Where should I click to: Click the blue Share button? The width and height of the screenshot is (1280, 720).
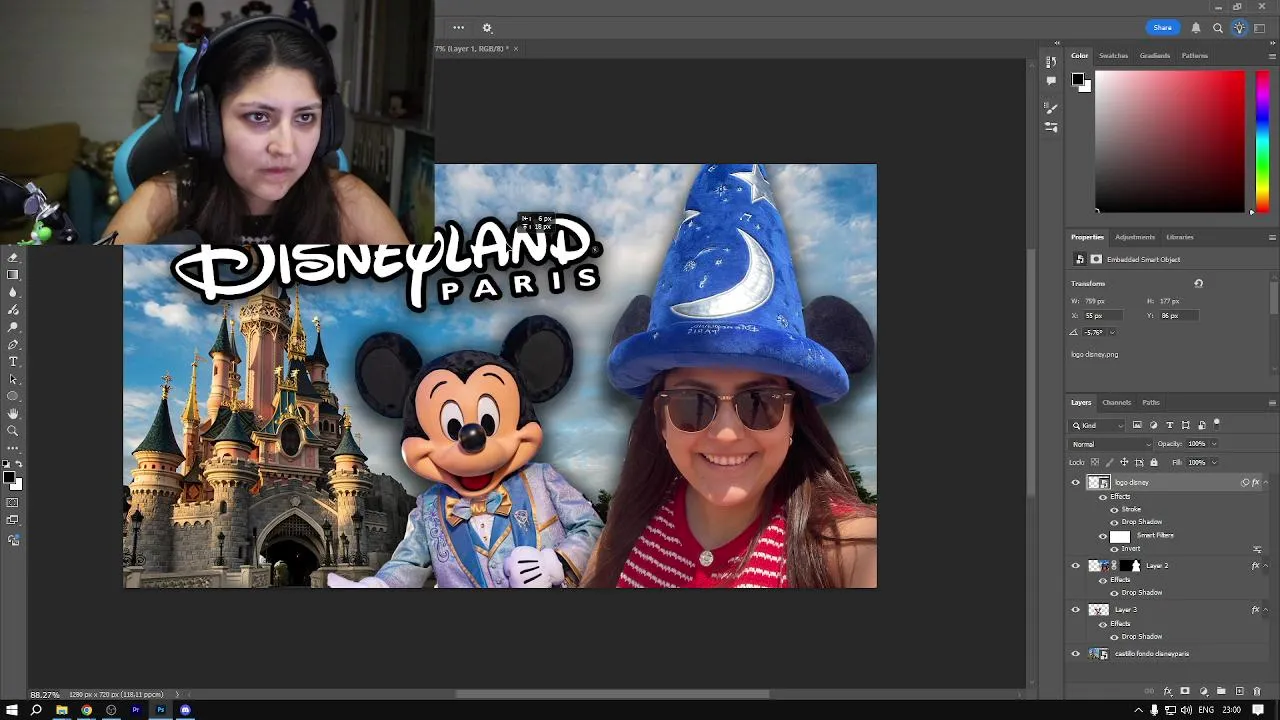(1162, 28)
